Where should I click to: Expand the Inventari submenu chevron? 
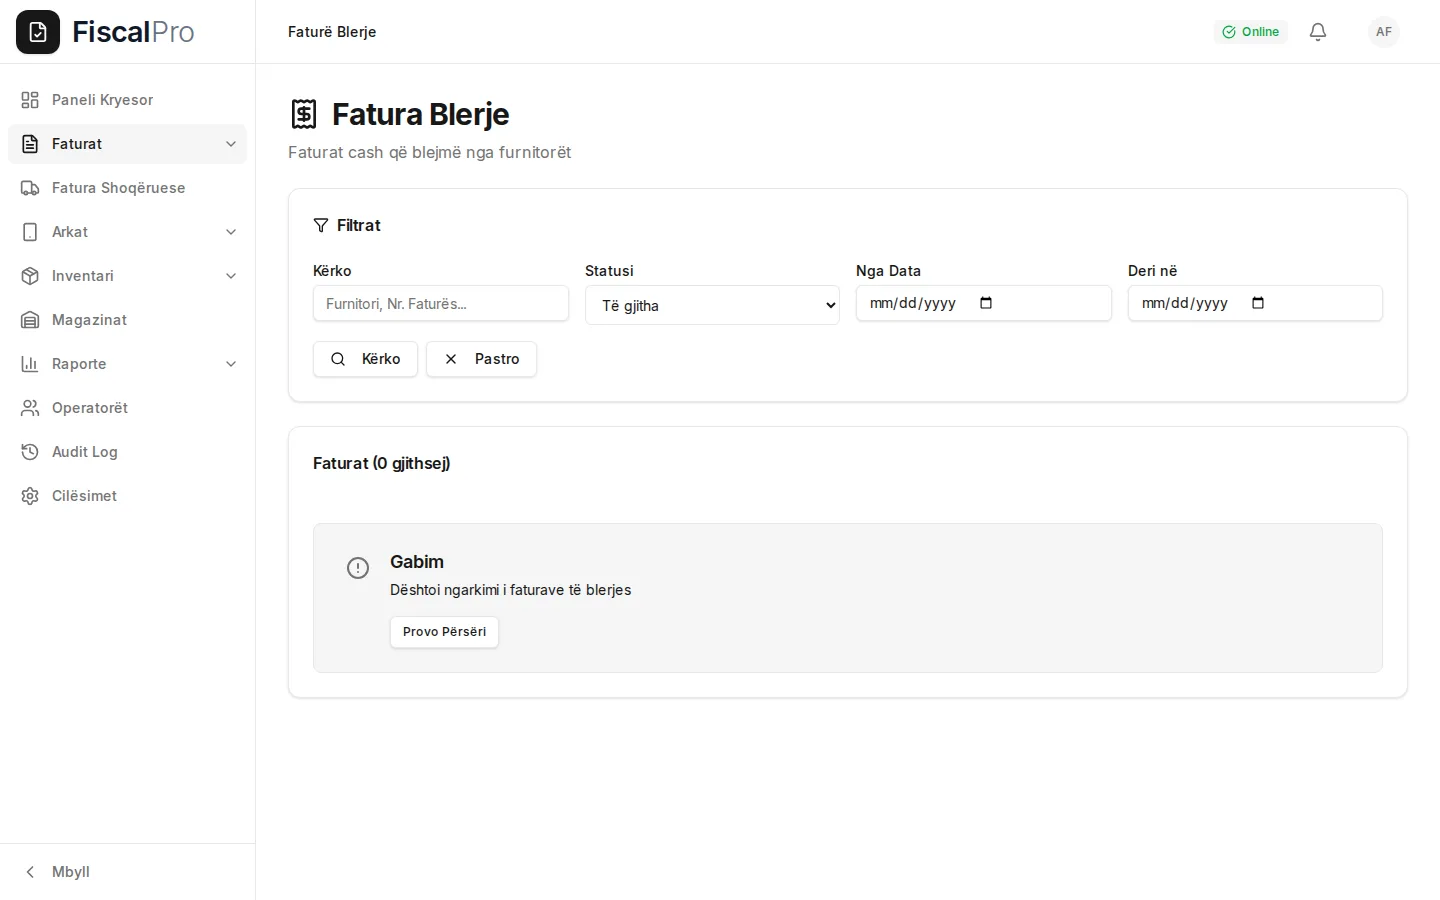231,276
